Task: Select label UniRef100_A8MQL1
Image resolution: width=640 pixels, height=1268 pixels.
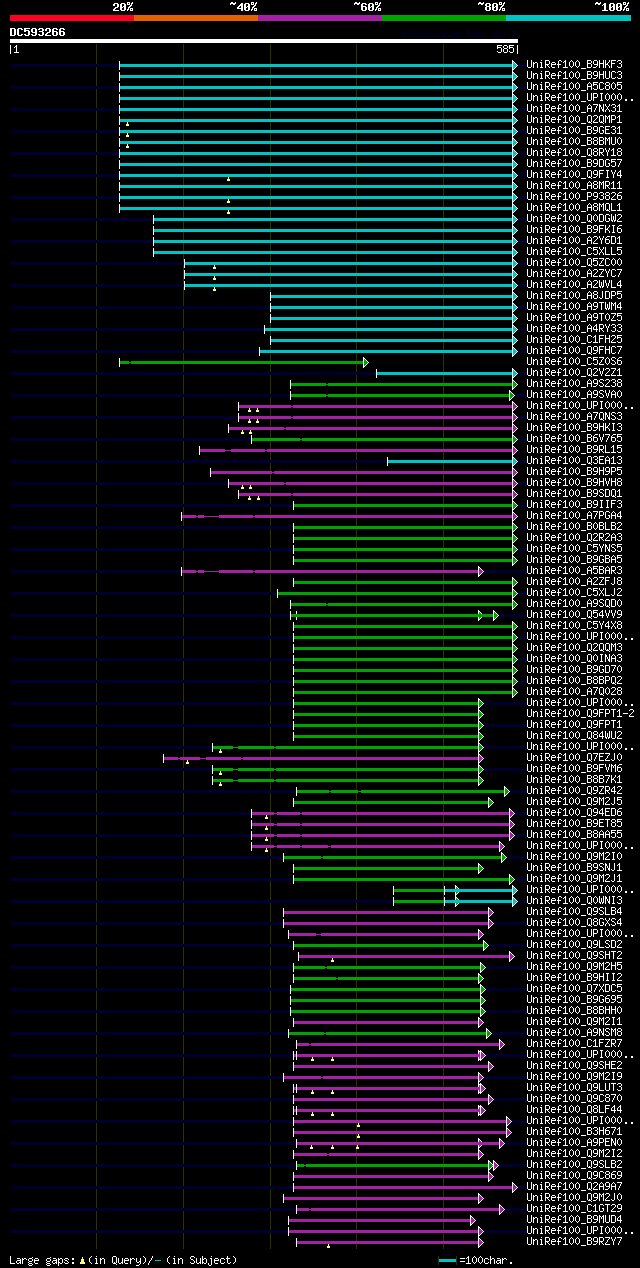Action: click(574, 208)
